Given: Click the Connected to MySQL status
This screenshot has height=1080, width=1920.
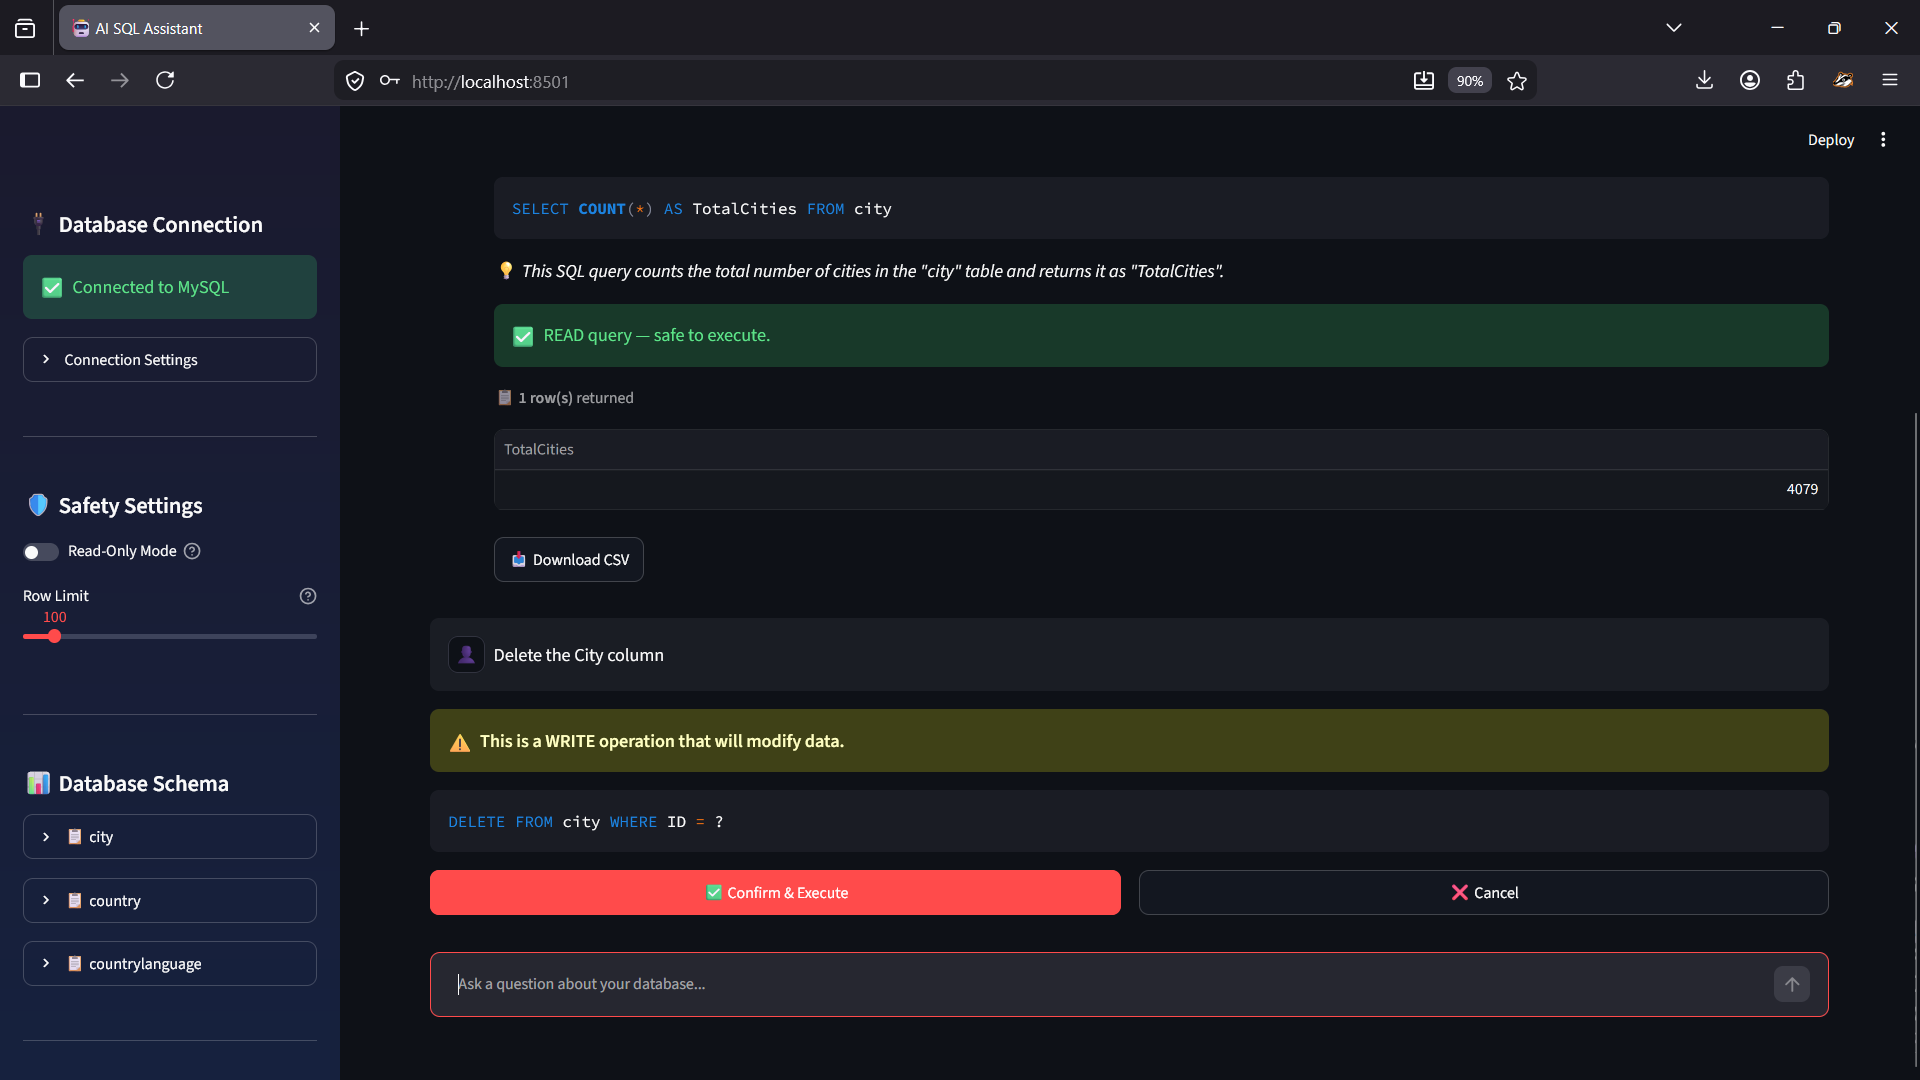Looking at the screenshot, I should [170, 287].
